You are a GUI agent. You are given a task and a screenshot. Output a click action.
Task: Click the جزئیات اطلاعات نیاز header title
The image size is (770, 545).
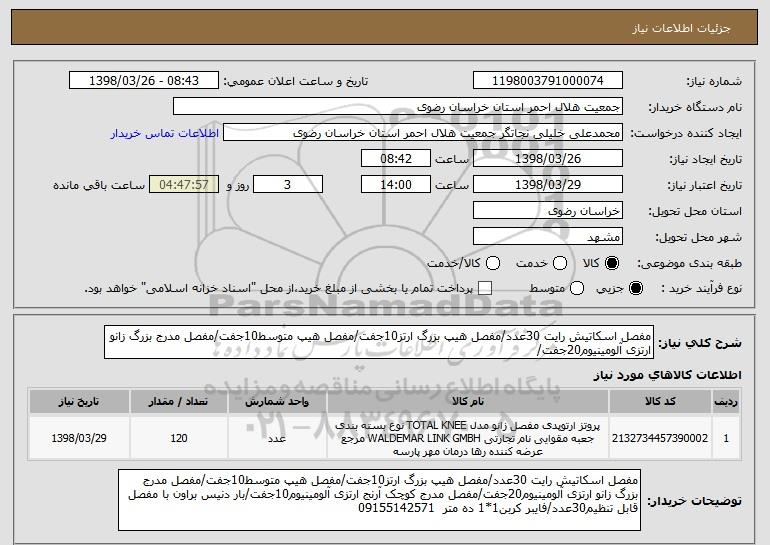(x=681, y=28)
